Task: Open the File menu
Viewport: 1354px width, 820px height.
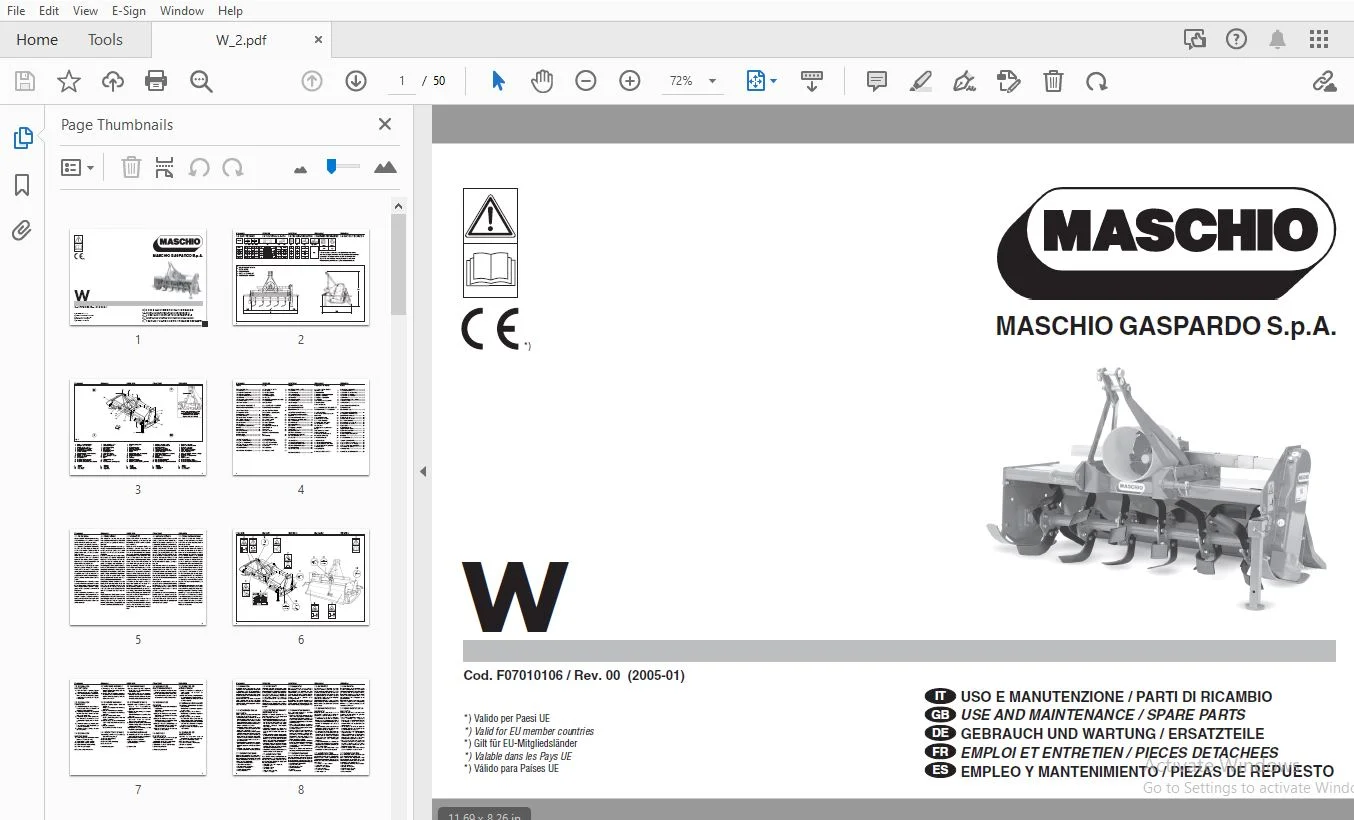Action: 16,10
